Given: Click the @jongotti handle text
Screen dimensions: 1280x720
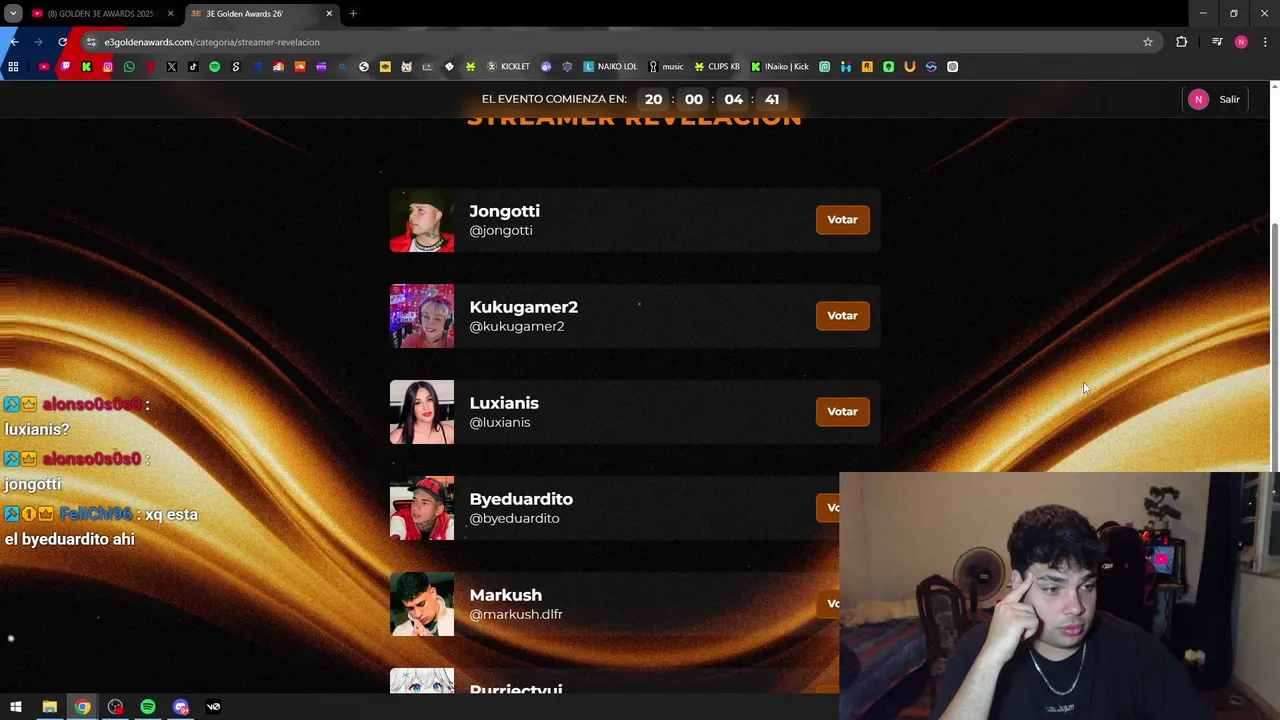Looking at the screenshot, I should tap(501, 230).
